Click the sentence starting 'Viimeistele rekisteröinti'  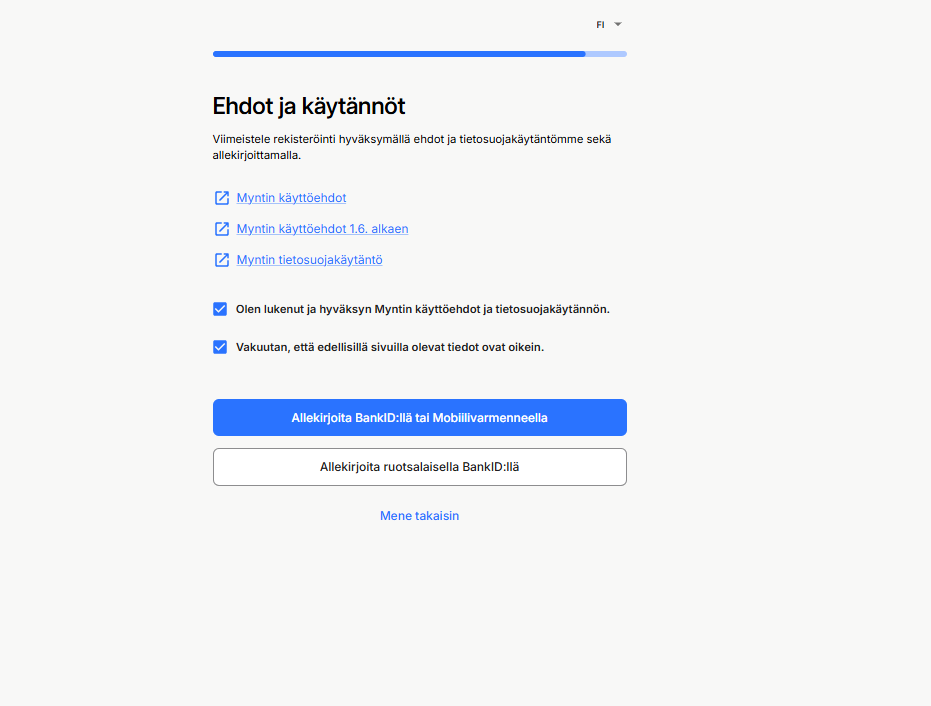[x=412, y=147]
